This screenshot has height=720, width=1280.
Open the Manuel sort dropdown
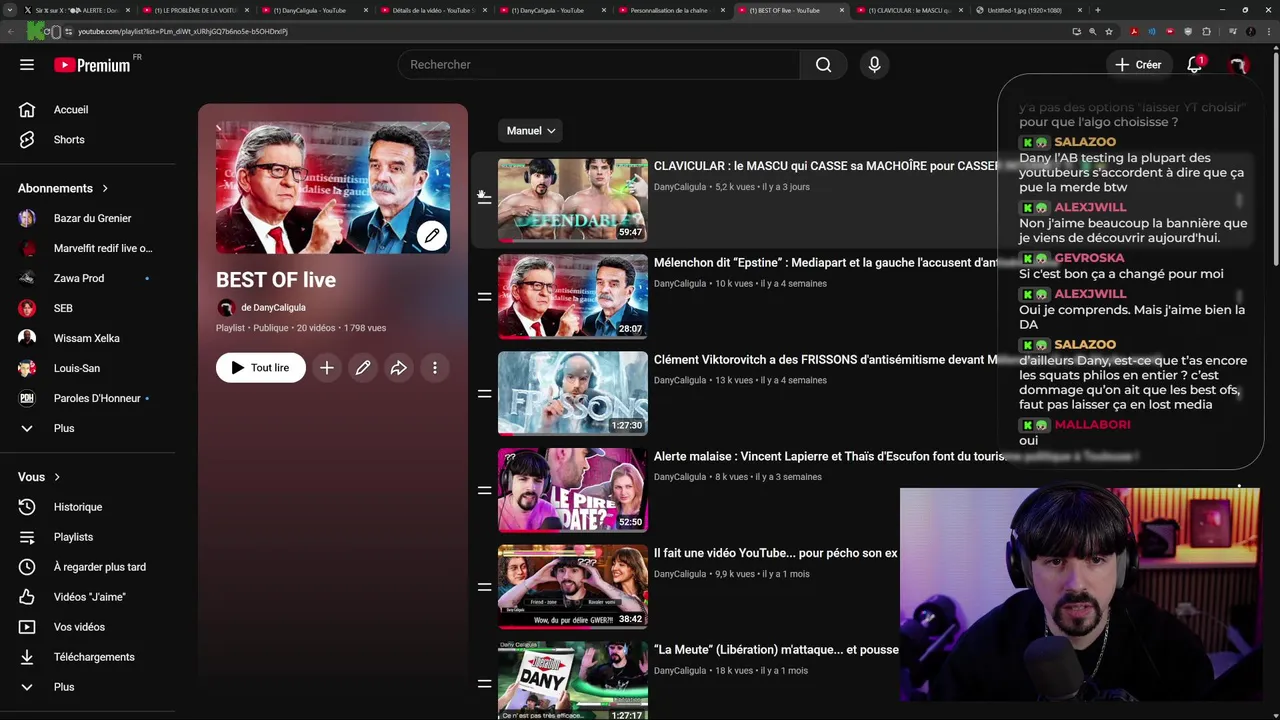[530, 131]
